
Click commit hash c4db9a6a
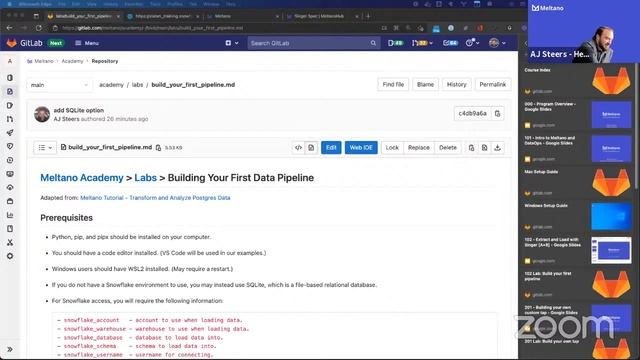(x=472, y=113)
